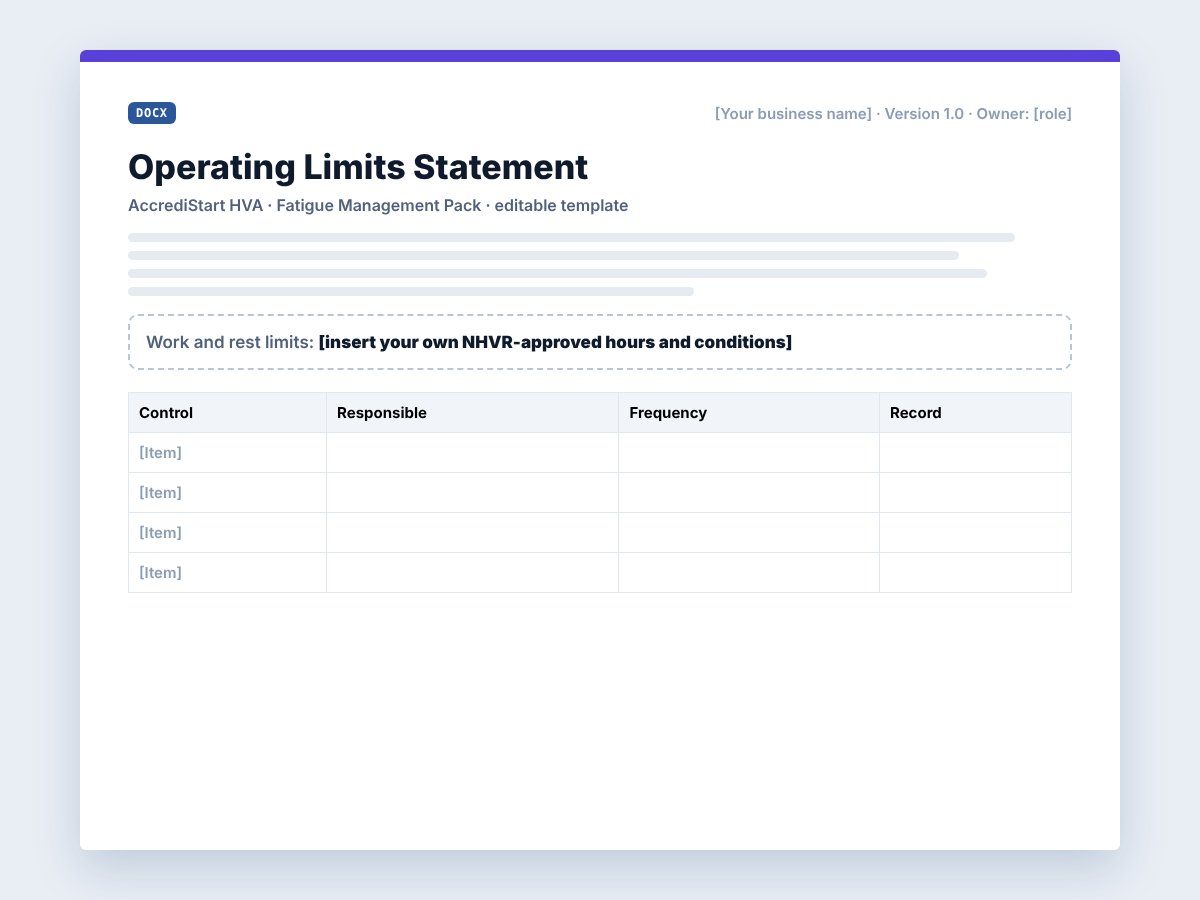Click the business name, version and owner header
Screen dimensions: 1200x900
[x=893, y=113]
